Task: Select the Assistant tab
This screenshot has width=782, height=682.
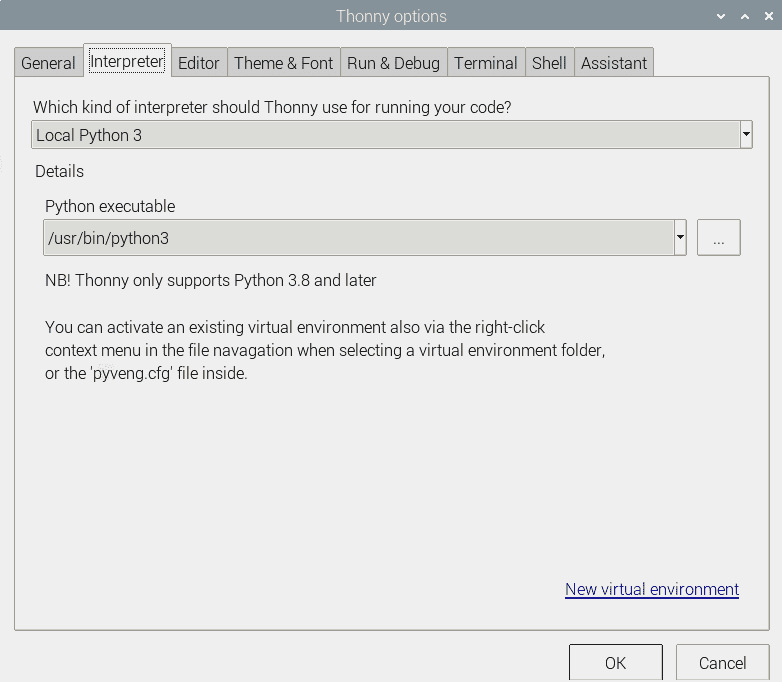Action: click(614, 63)
